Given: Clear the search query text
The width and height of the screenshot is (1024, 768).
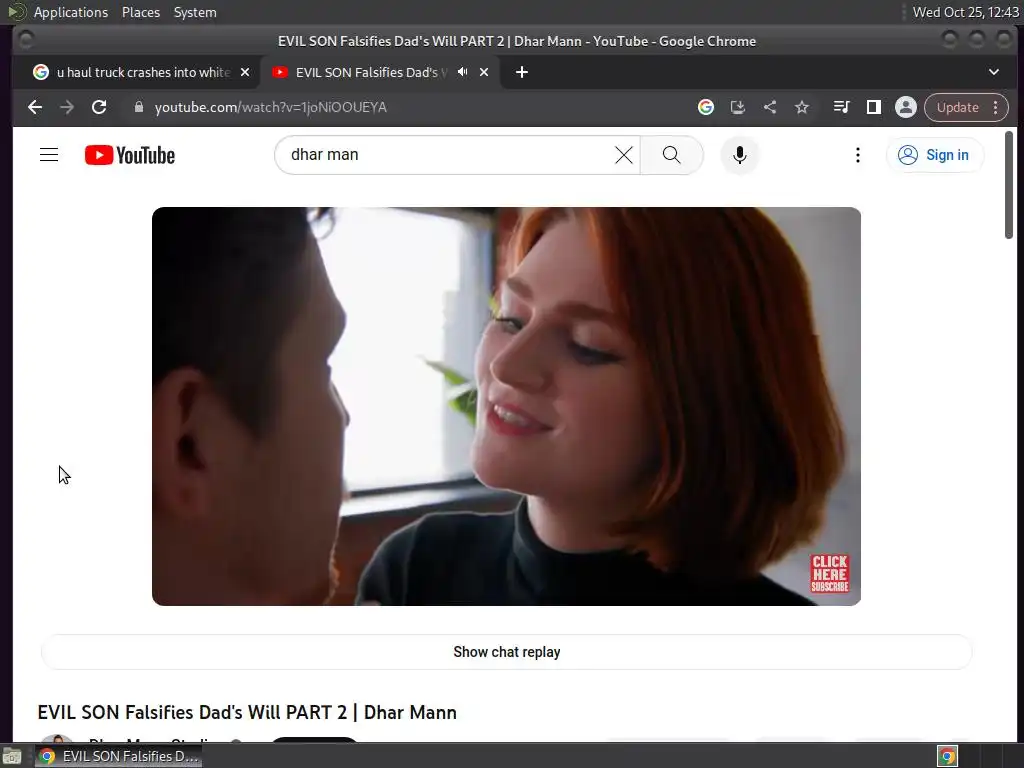Looking at the screenshot, I should pyautogui.click(x=624, y=155).
